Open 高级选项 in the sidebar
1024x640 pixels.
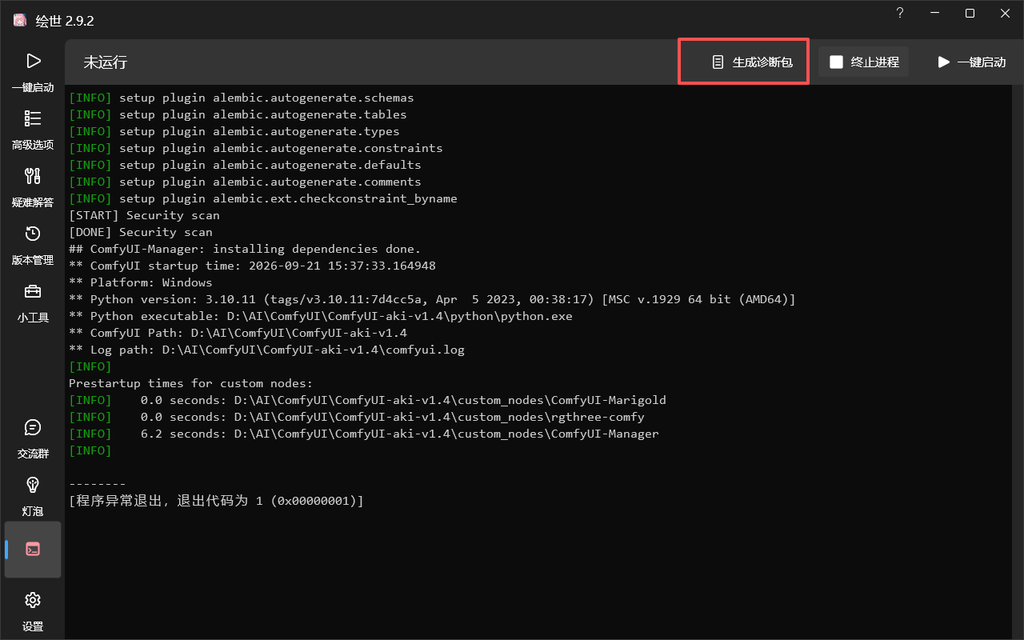[33, 129]
